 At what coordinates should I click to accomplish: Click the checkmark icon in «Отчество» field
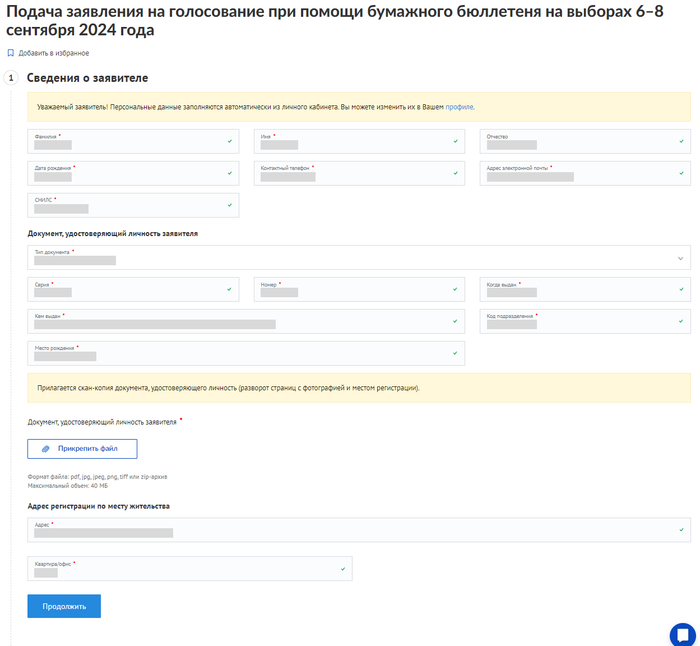pos(680,141)
